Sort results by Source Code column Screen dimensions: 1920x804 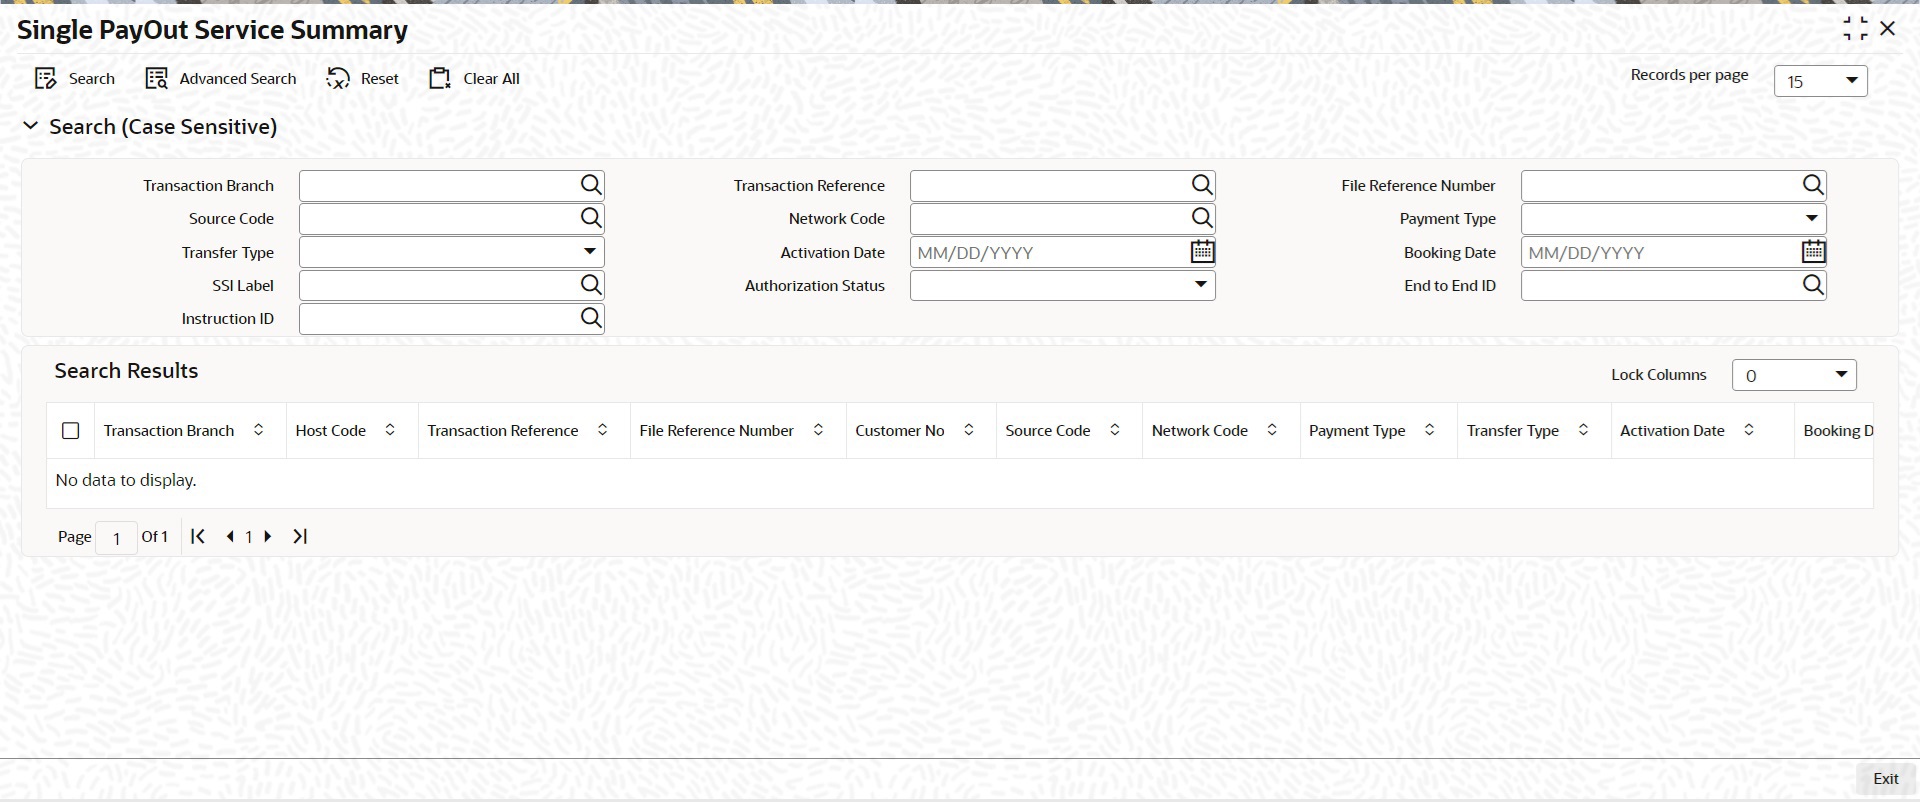pyautogui.click(x=1114, y=430)
